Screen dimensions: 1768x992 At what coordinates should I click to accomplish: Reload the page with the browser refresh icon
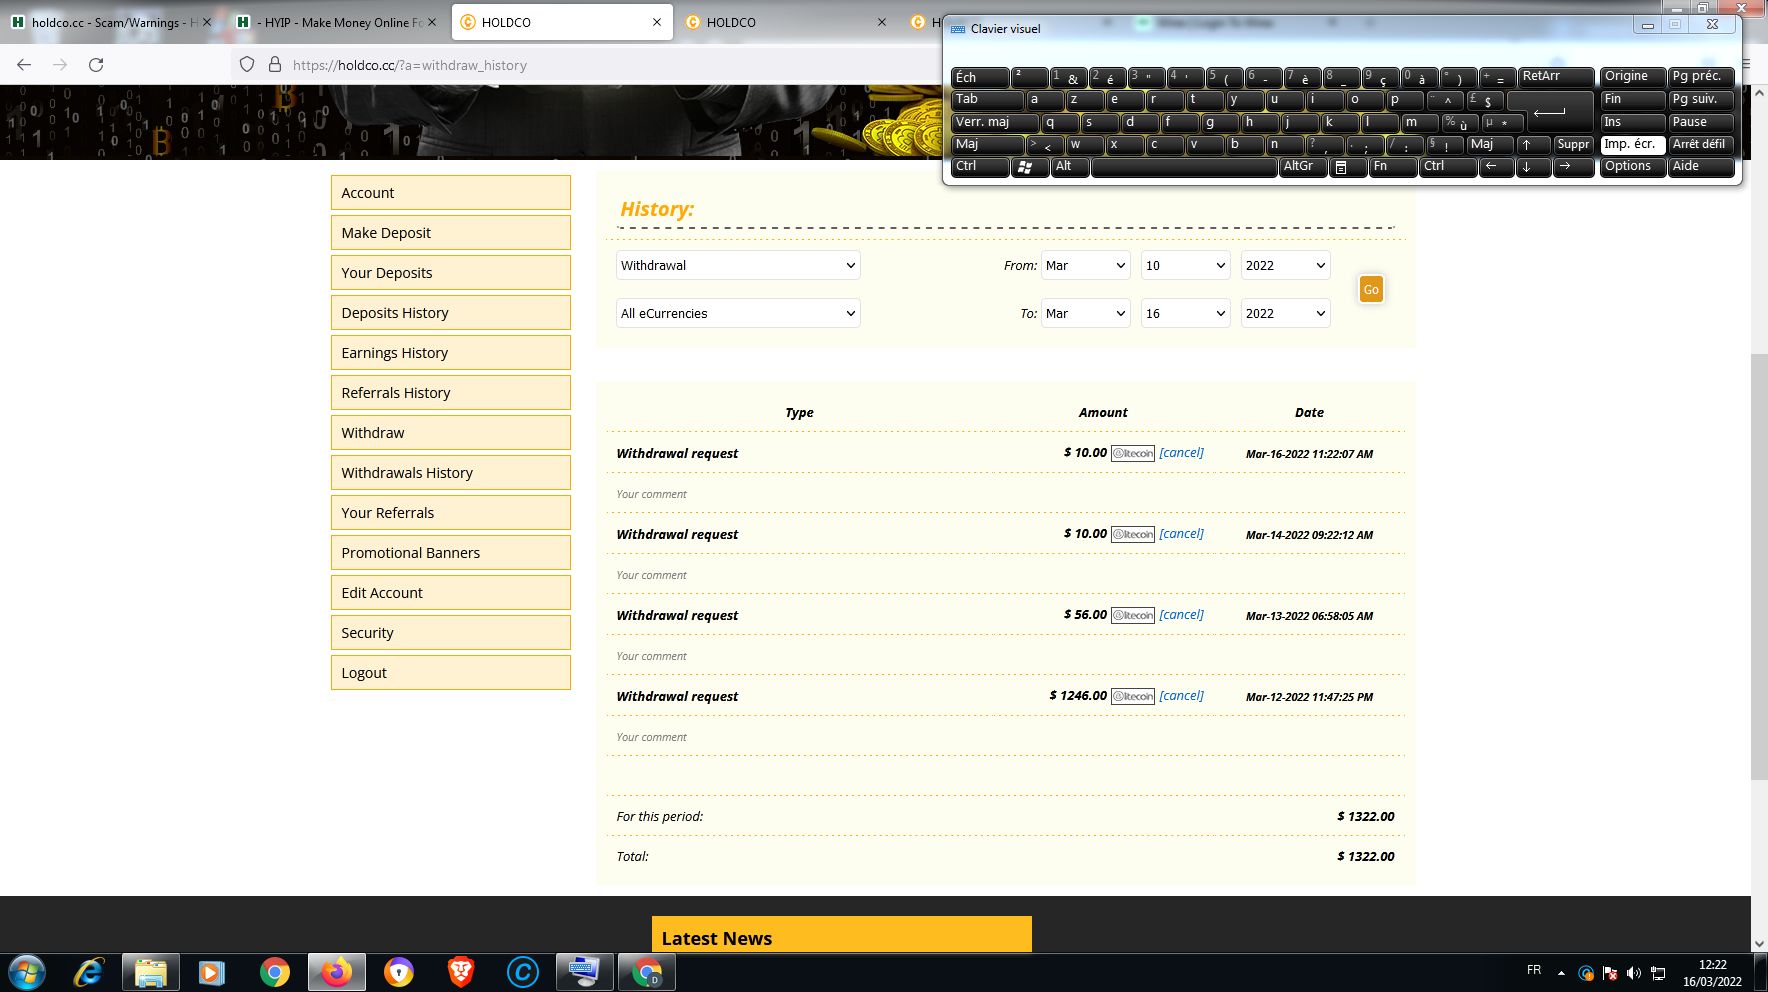coord(96,65)
